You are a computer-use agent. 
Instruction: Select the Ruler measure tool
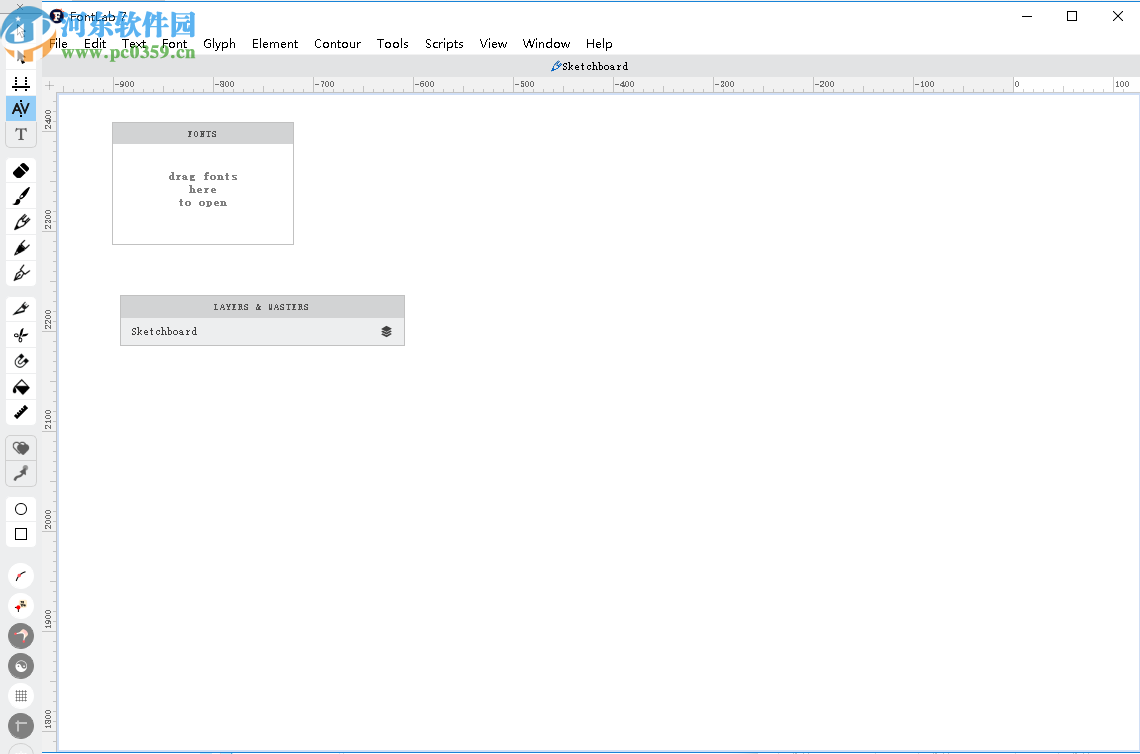coord(21,412)
